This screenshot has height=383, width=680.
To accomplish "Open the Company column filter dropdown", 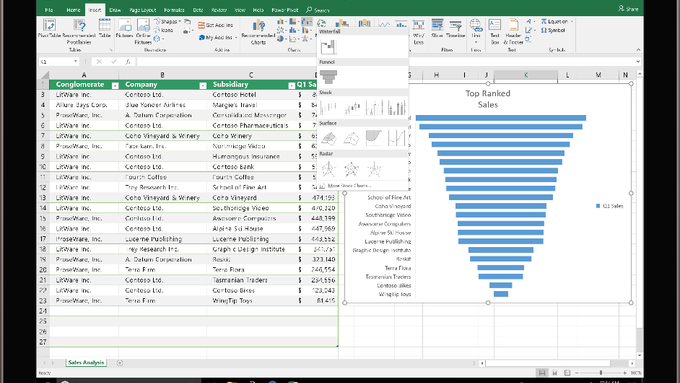I will (x=203, y=85).
